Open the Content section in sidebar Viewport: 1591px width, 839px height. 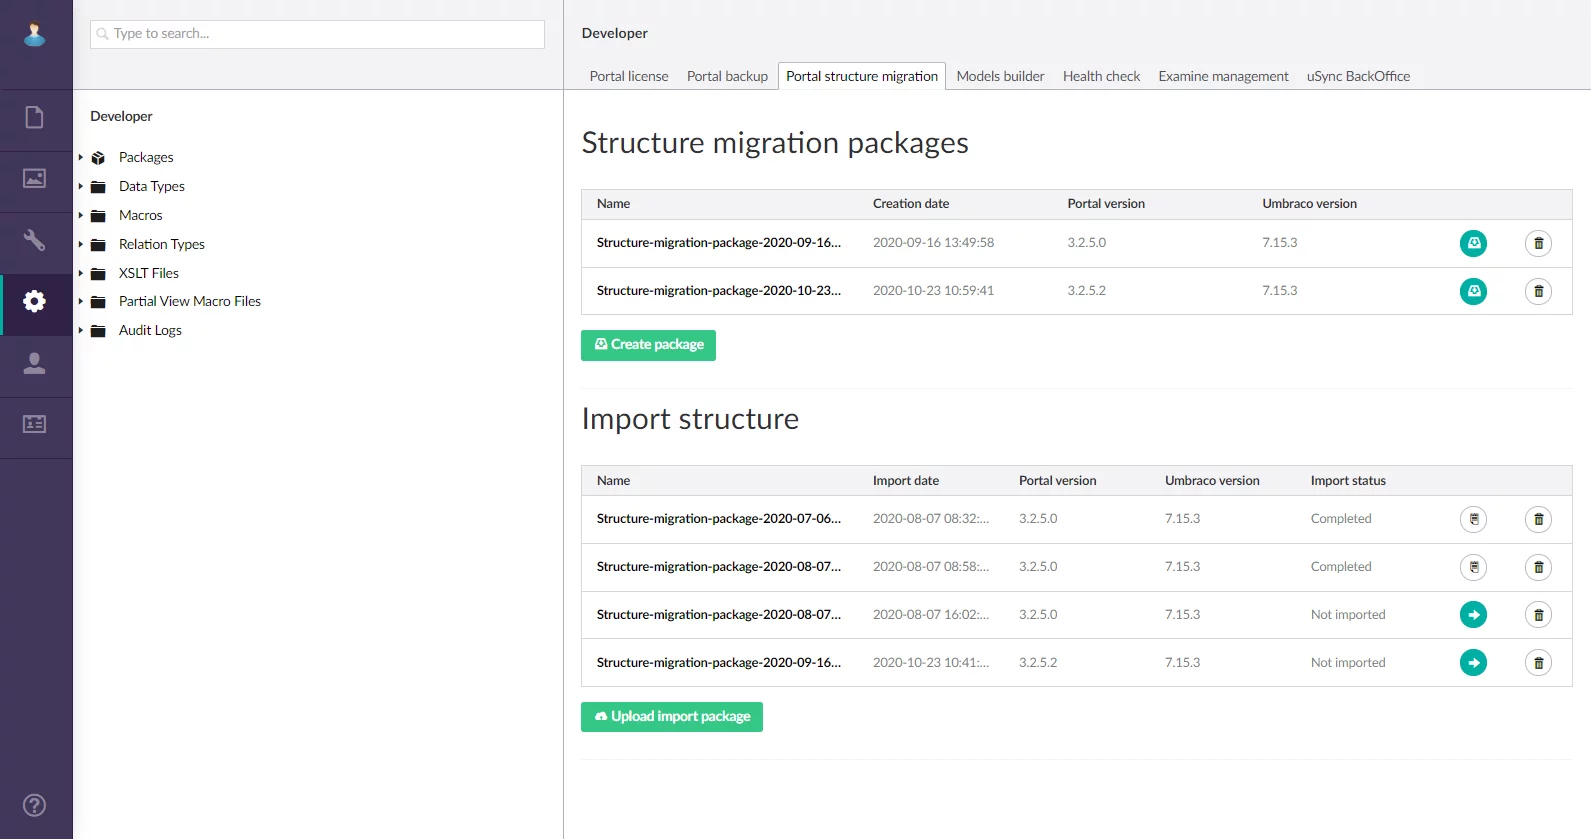pyautogui.click(x=35, y=118)
